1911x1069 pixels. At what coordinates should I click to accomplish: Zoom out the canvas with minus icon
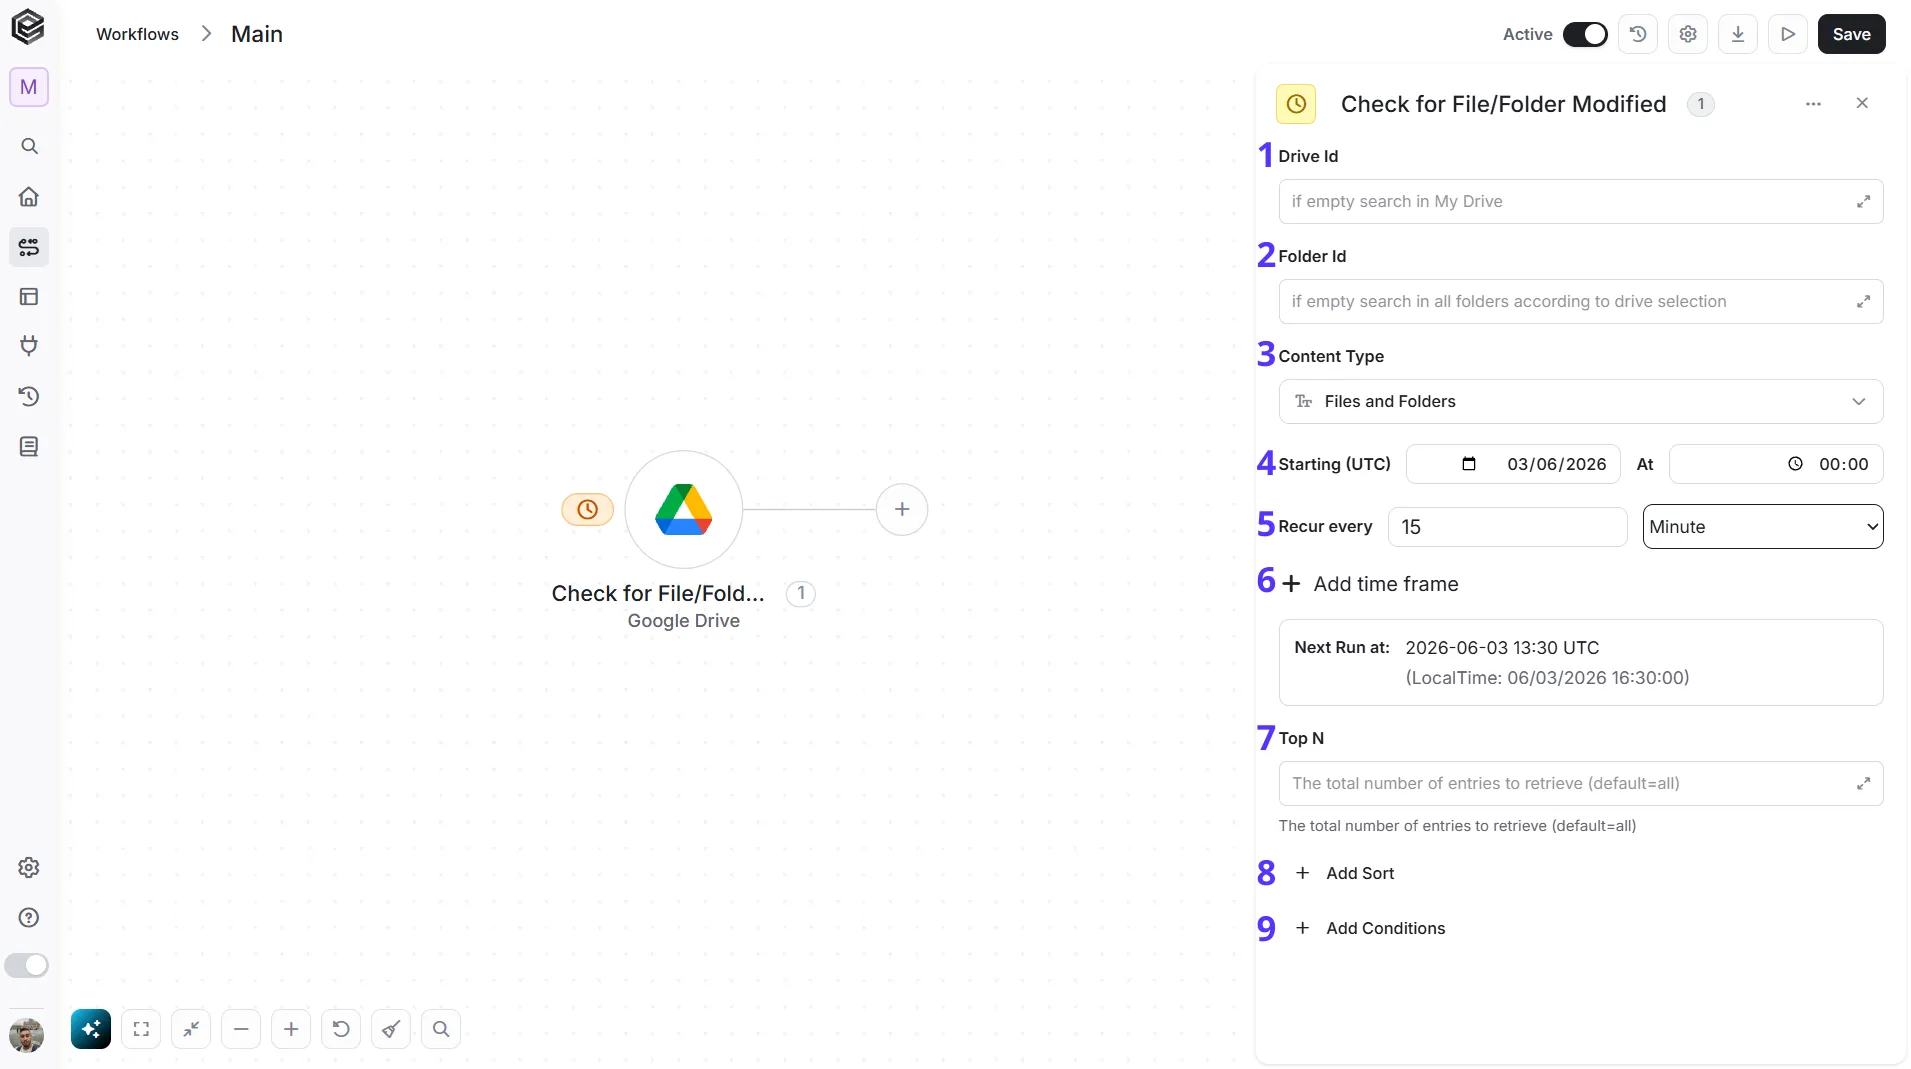(x=241, y=1029)
